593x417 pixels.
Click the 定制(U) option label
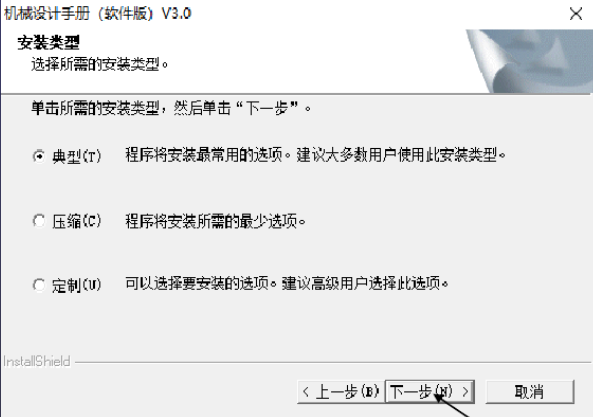click(x=77, y=285)
